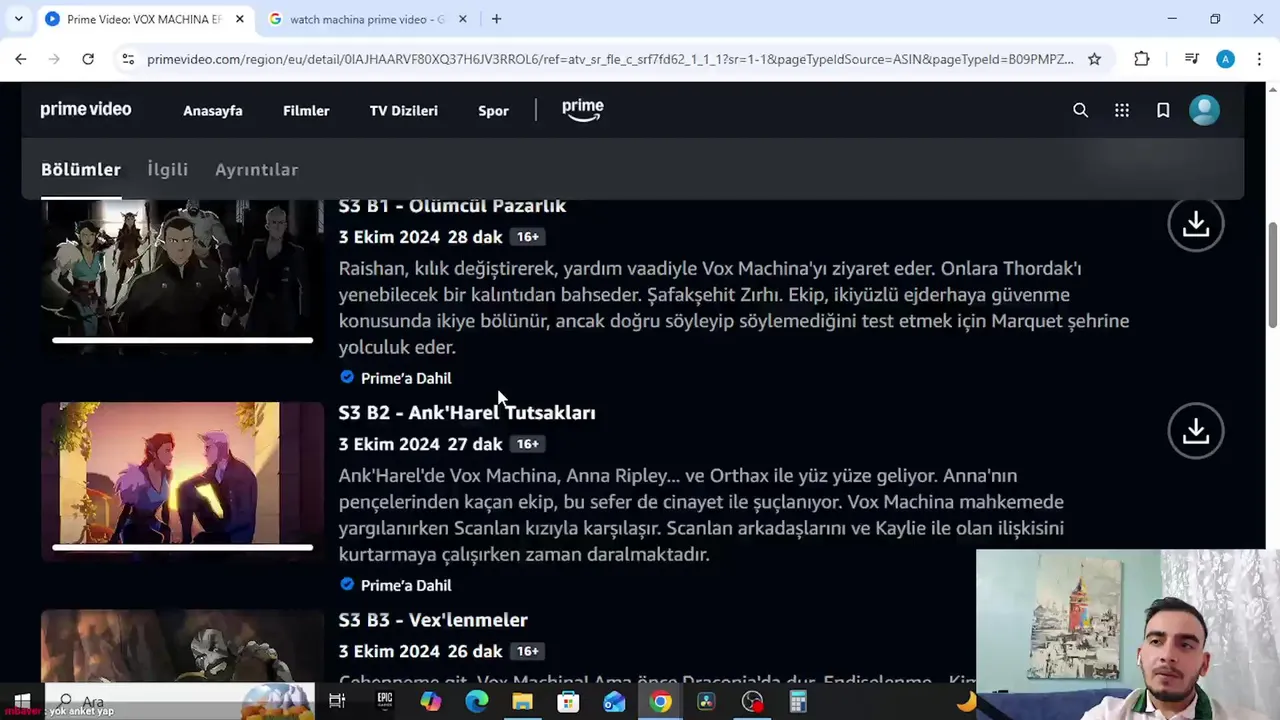This screenshot has width=1280, height=720.
Task: Close the Prime Video VOX MACHINA tab
Action: [240, 19]
